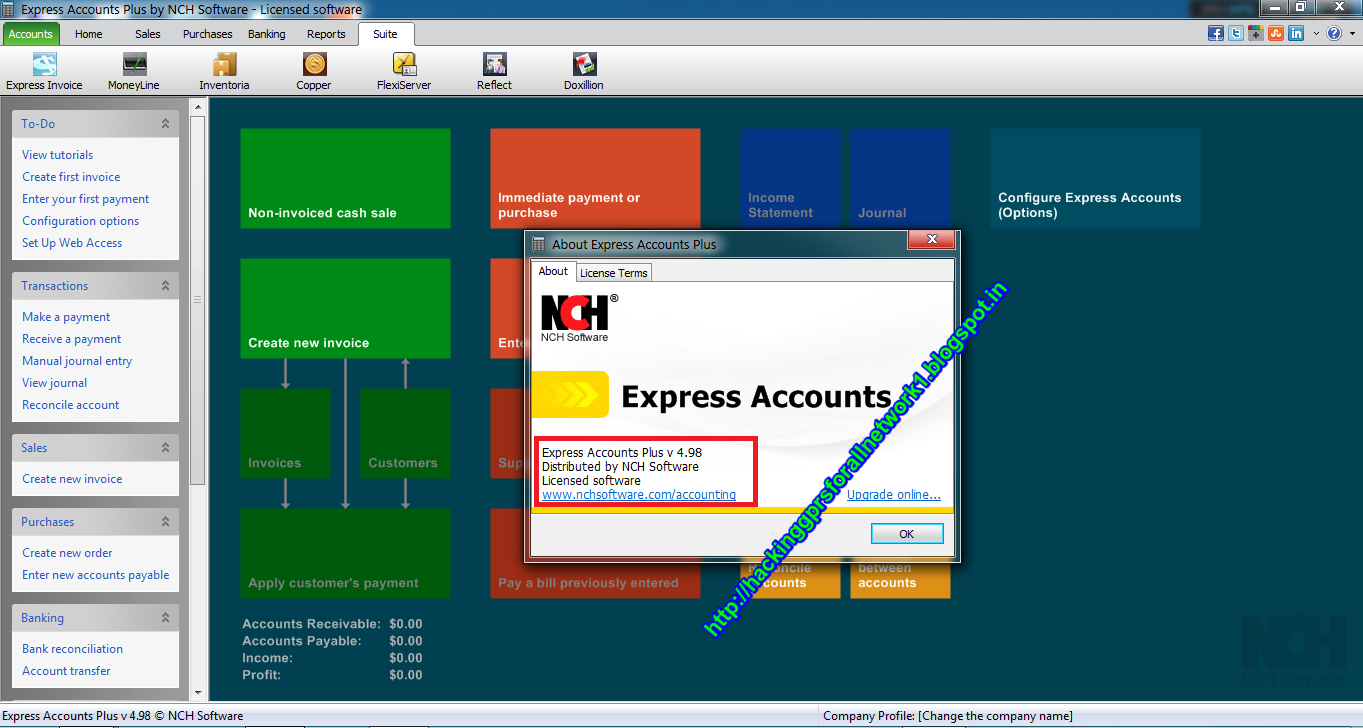This screenshot has height=728, width=1363.
Task: Open the FlexiServer icon
Action: tap(404, 72)
